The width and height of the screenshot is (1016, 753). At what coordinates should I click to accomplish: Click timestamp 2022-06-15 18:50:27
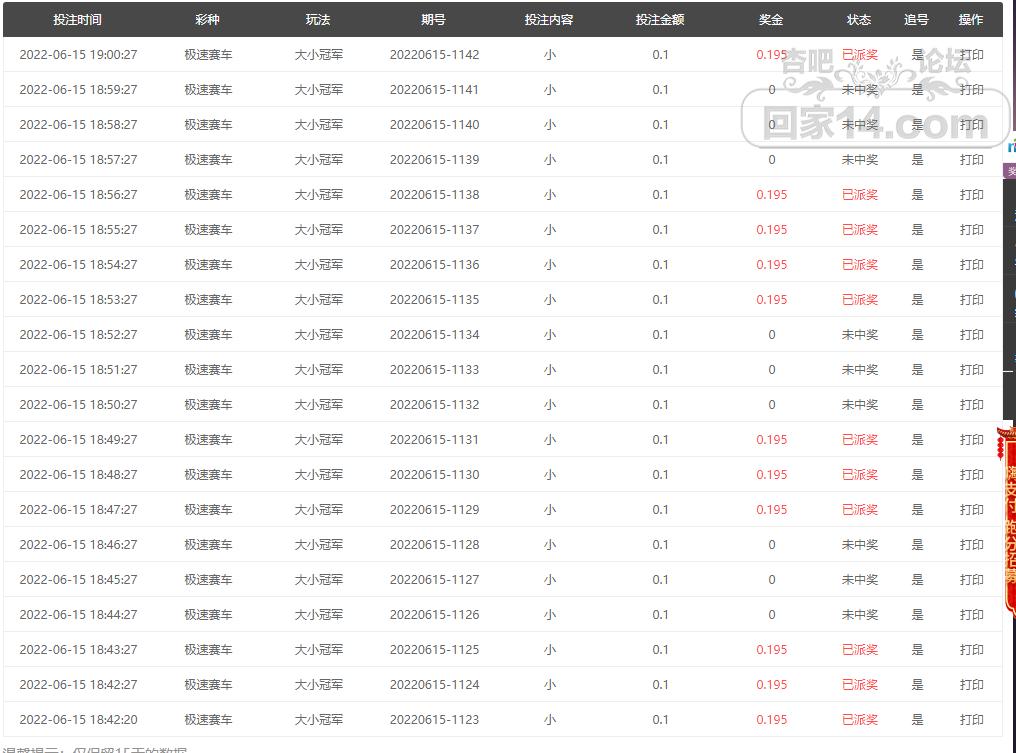[x=78, y=404]
